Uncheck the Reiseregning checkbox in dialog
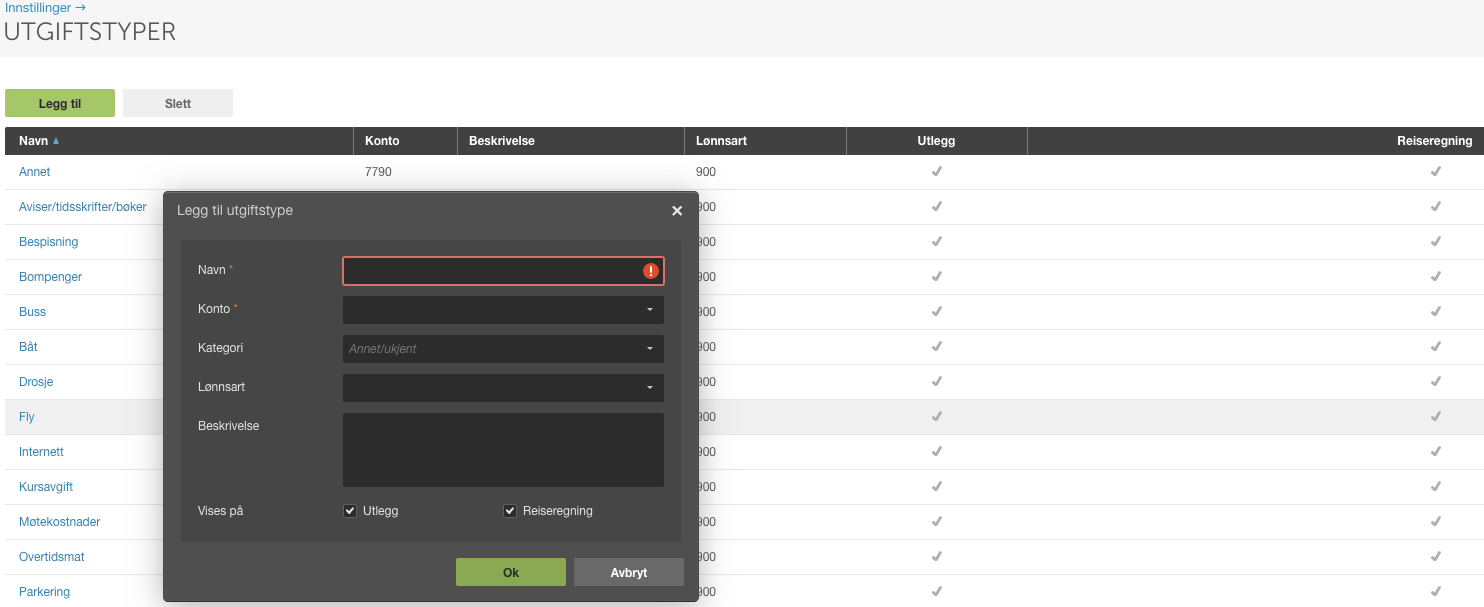The height and width of the screenshot is (607, 1484). coord(510,511)
